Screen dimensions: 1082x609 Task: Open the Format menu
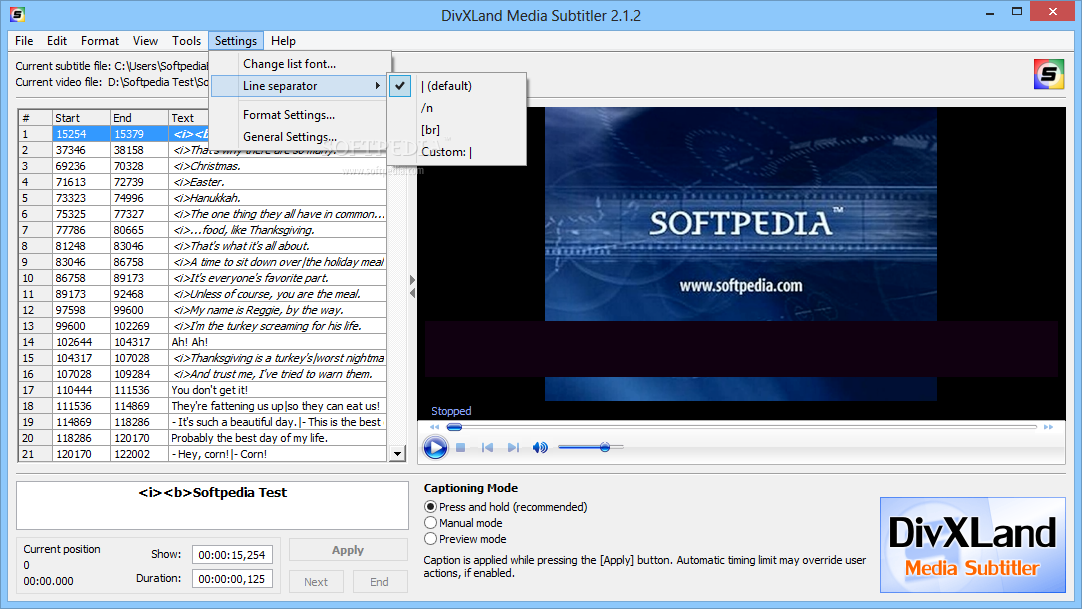tap(99, 41)
